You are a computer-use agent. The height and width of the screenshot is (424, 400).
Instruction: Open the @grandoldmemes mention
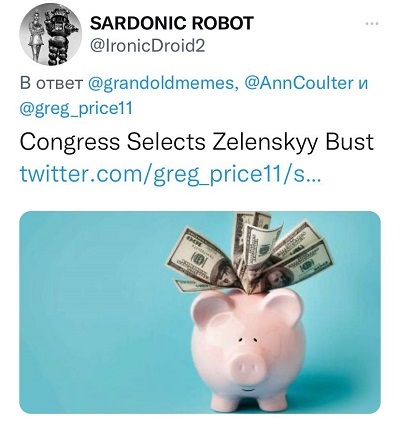tap(163, 83)
